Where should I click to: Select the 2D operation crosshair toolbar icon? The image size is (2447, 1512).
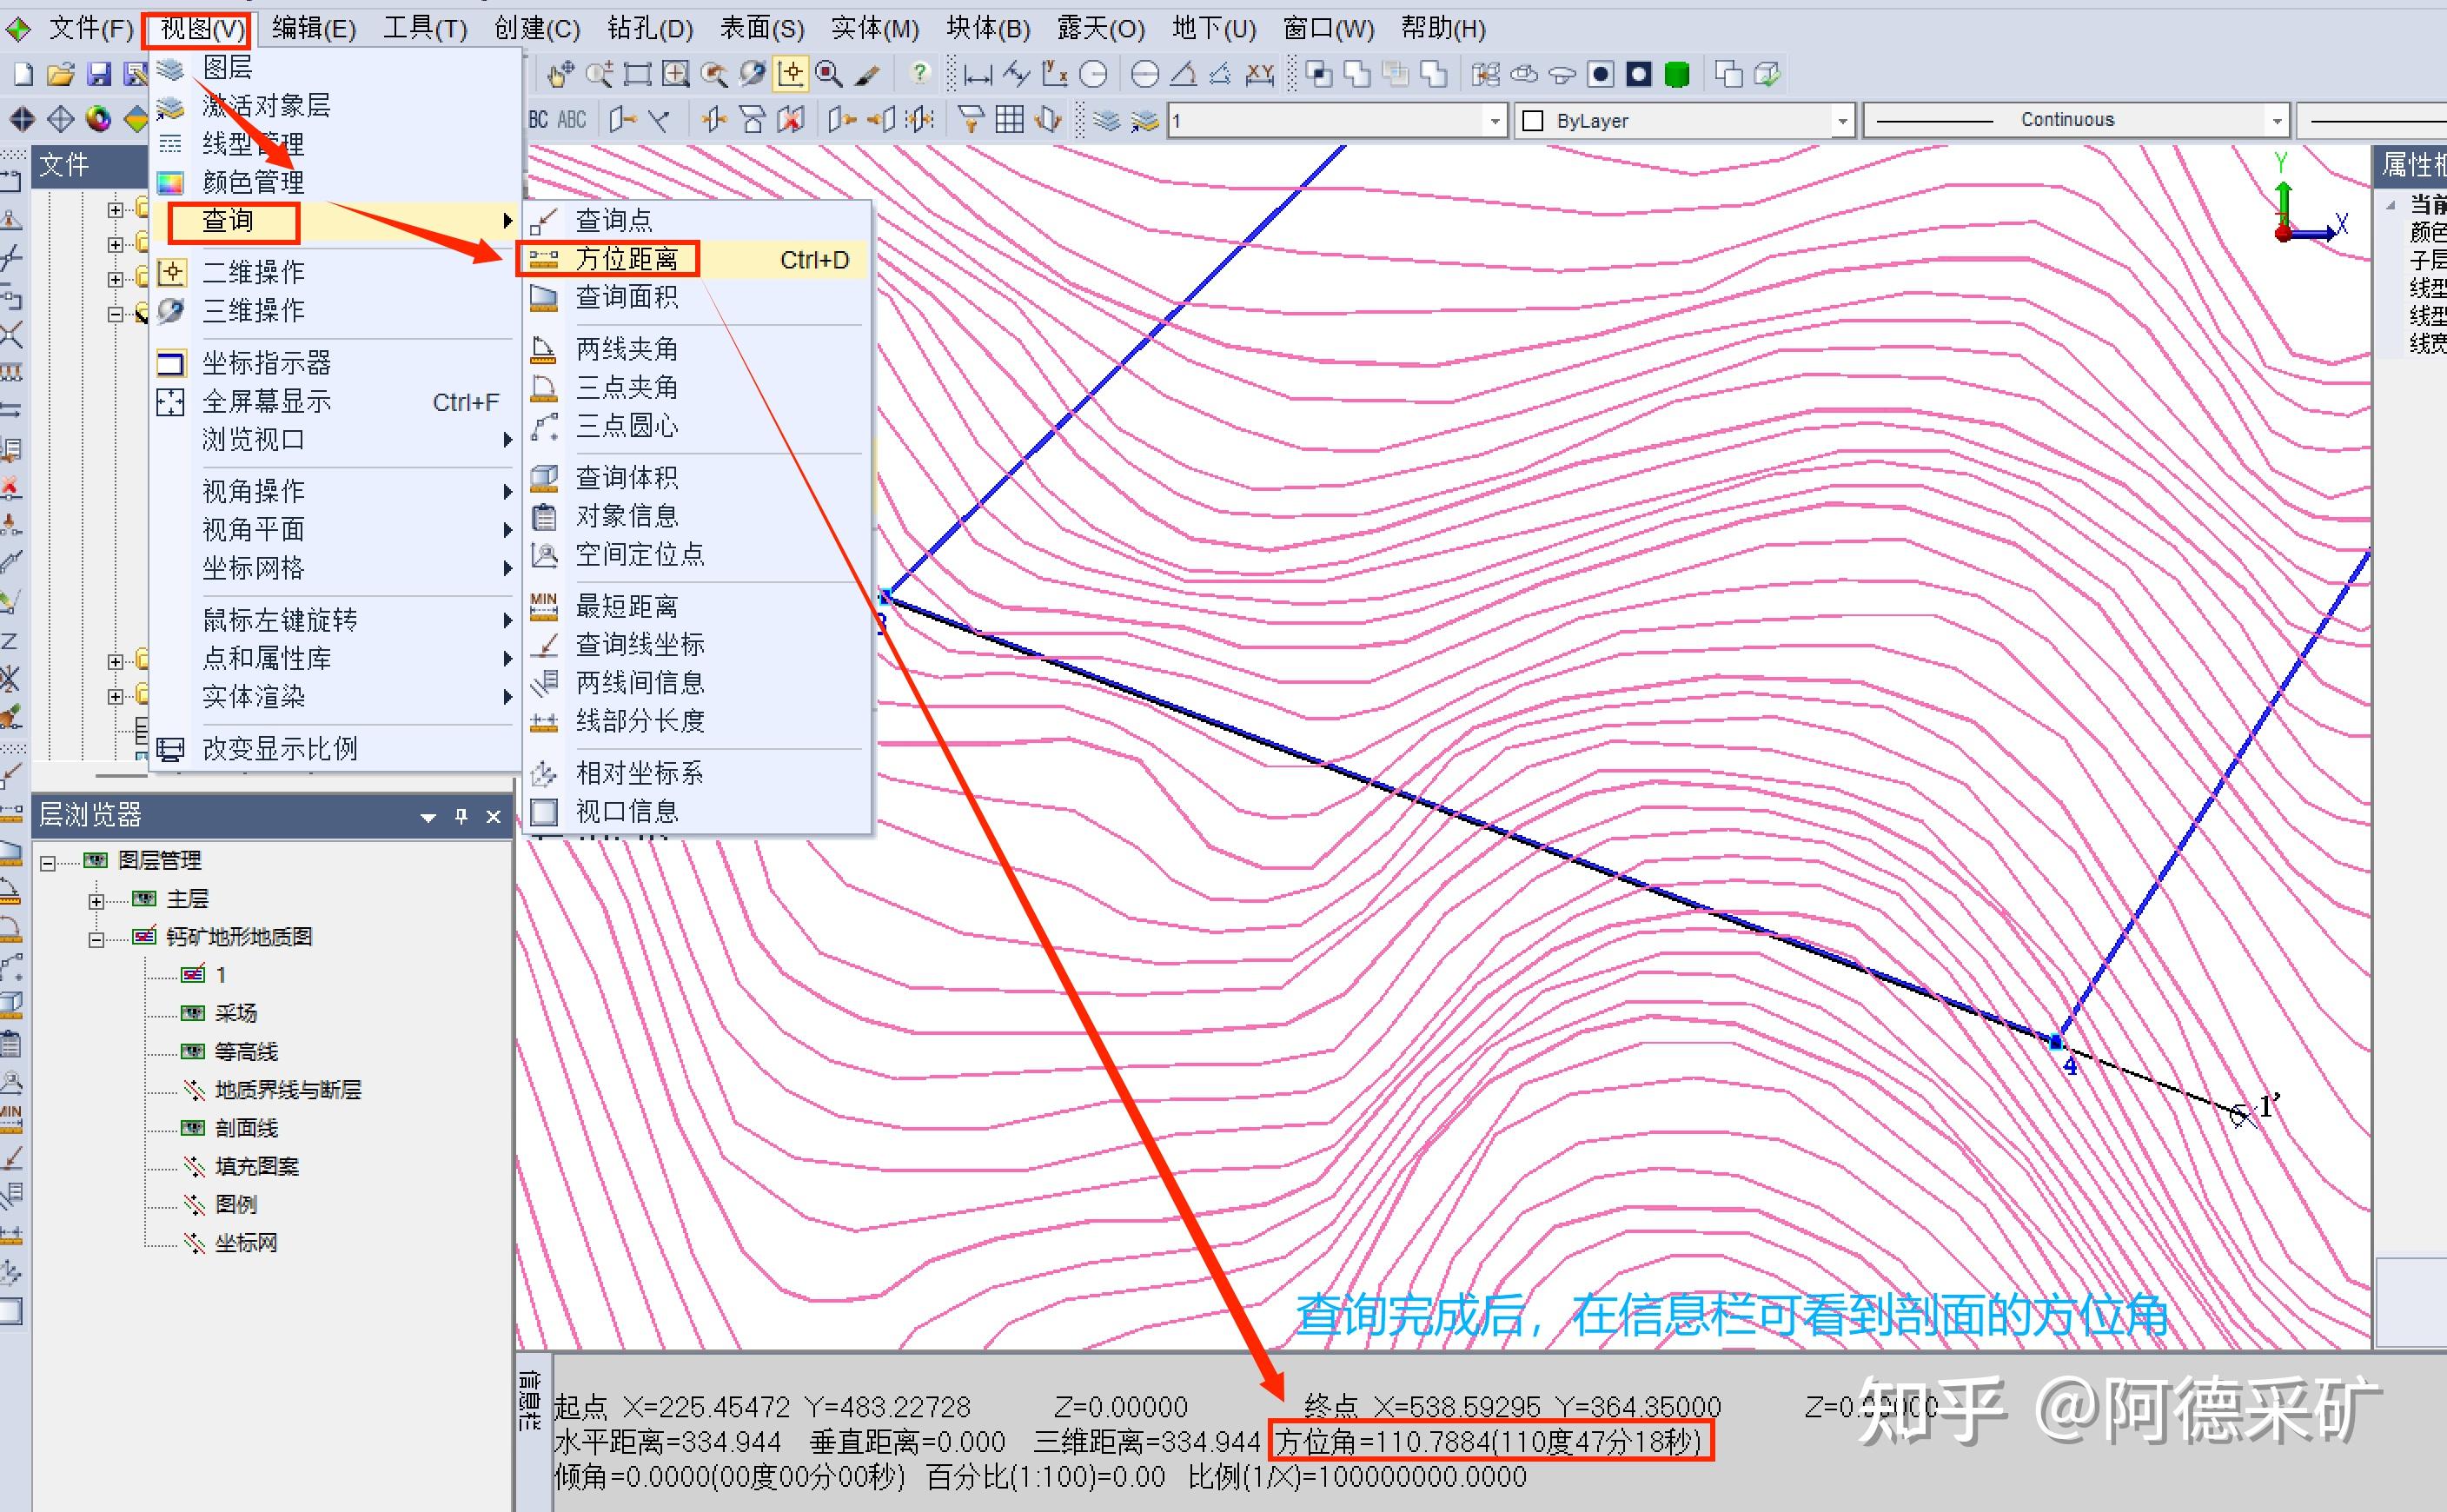click(791, 74)
